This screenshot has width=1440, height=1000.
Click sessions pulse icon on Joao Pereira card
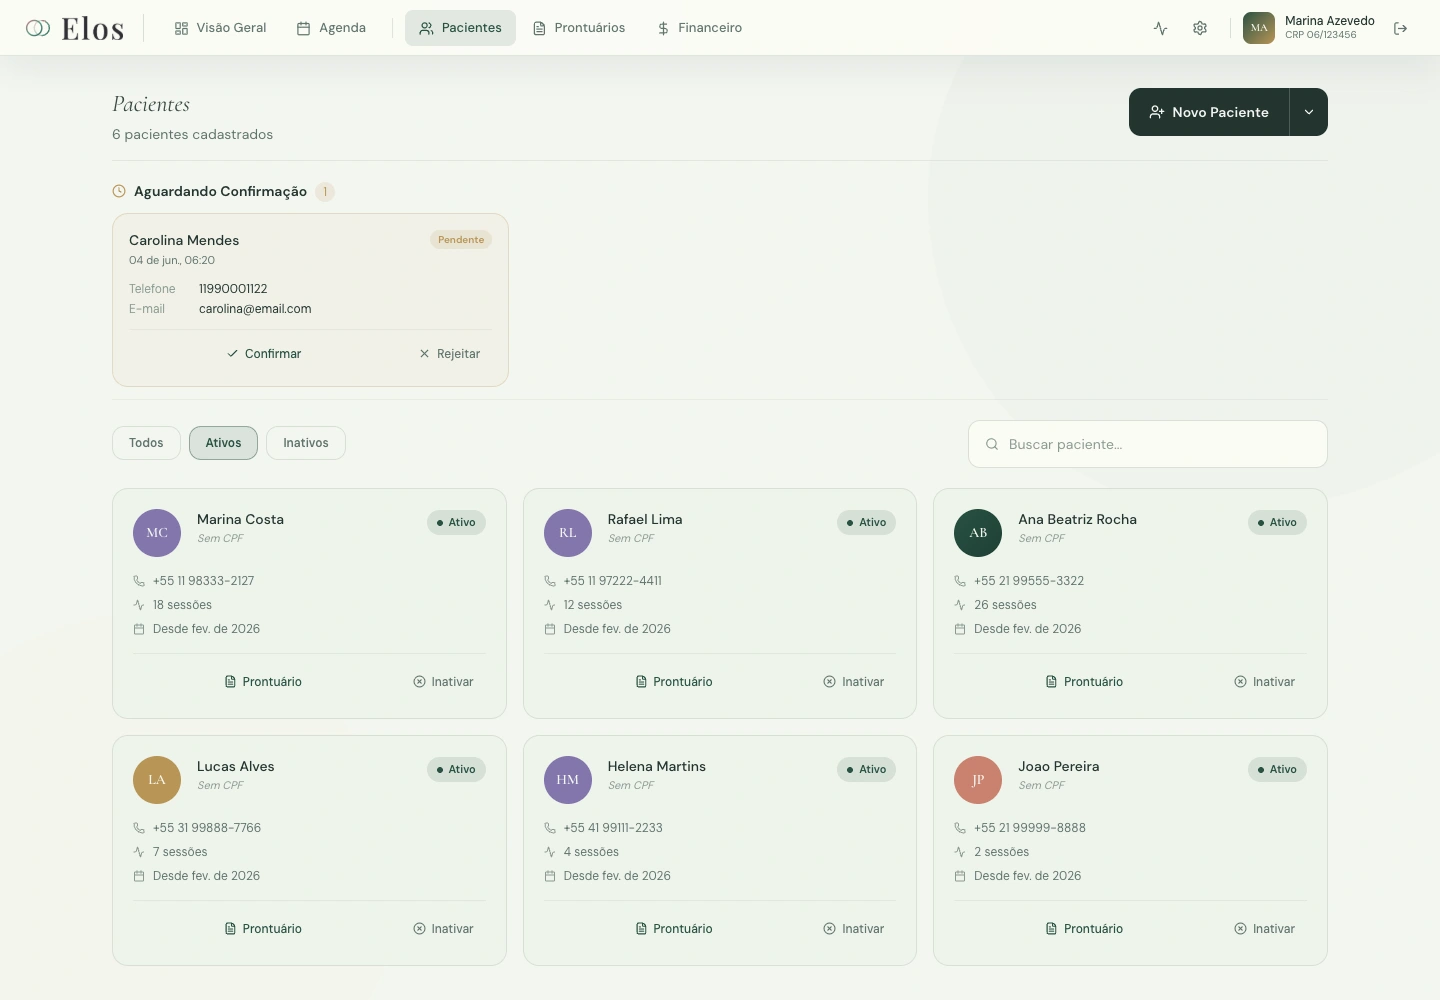click(x=960, y=852)
